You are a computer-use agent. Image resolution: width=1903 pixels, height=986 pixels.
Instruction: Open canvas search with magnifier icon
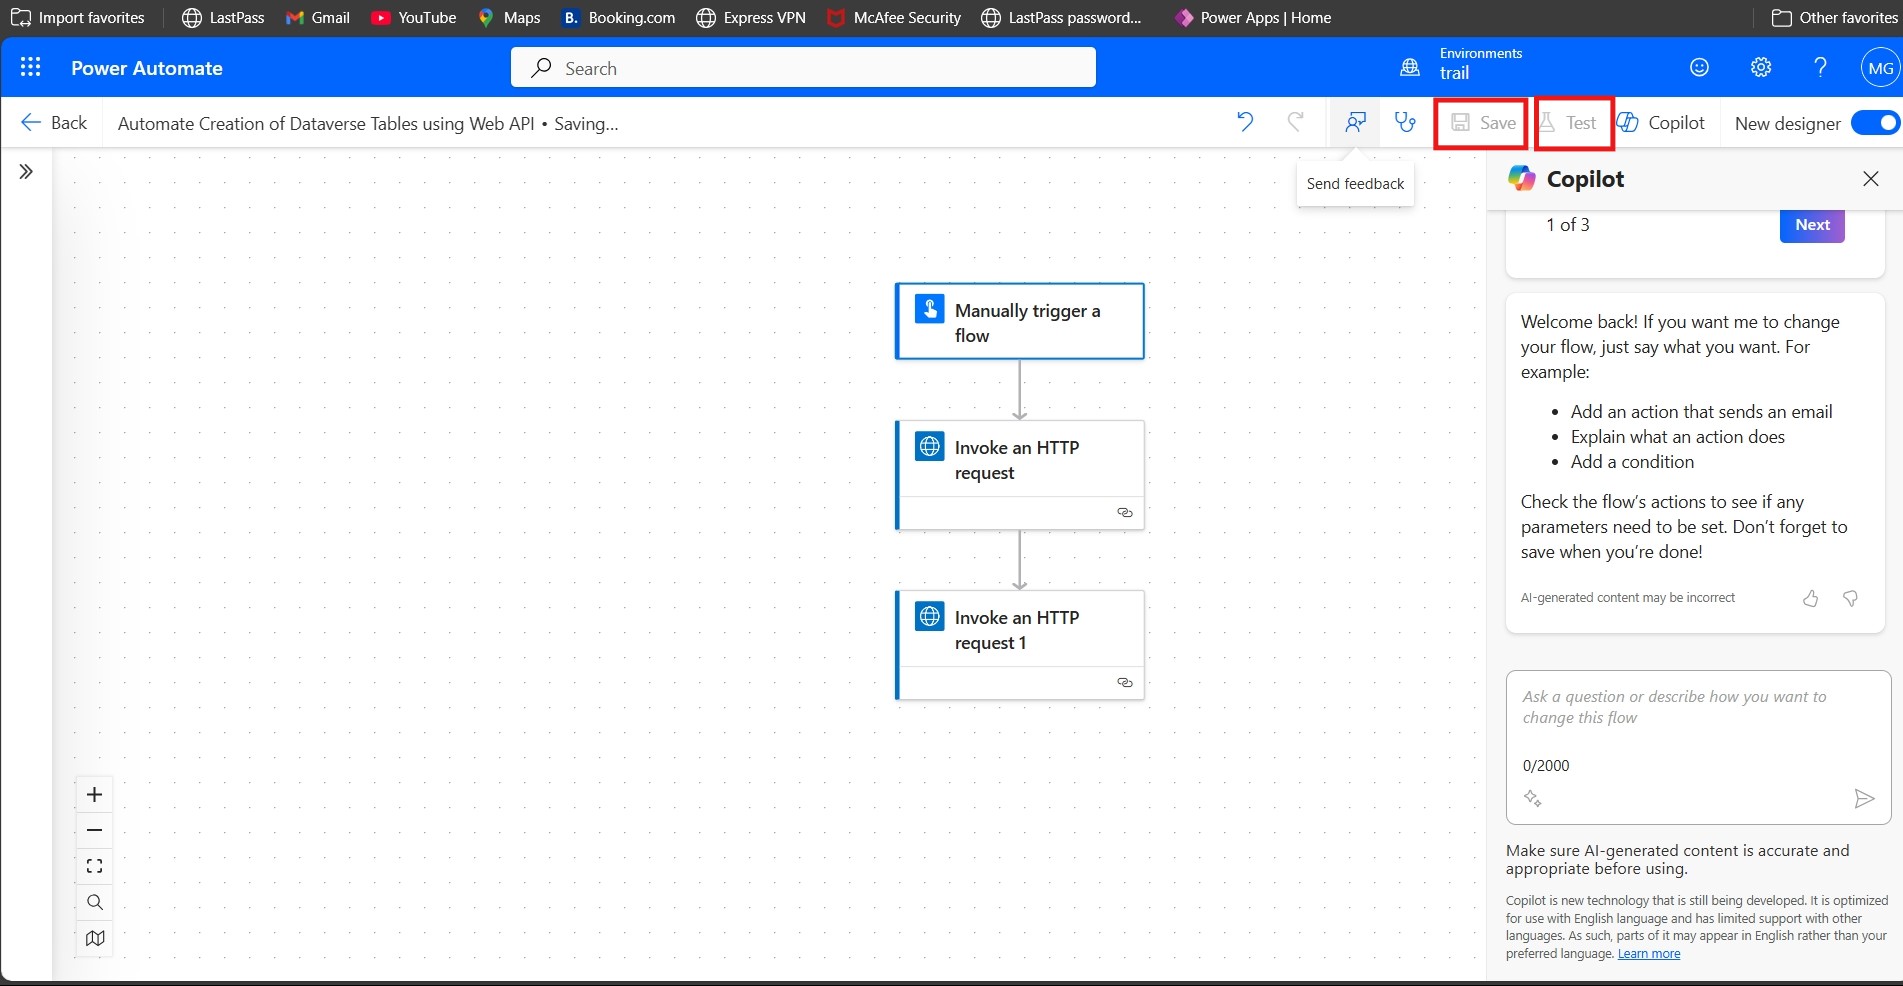pyautogui.click(x=94, y=902)
